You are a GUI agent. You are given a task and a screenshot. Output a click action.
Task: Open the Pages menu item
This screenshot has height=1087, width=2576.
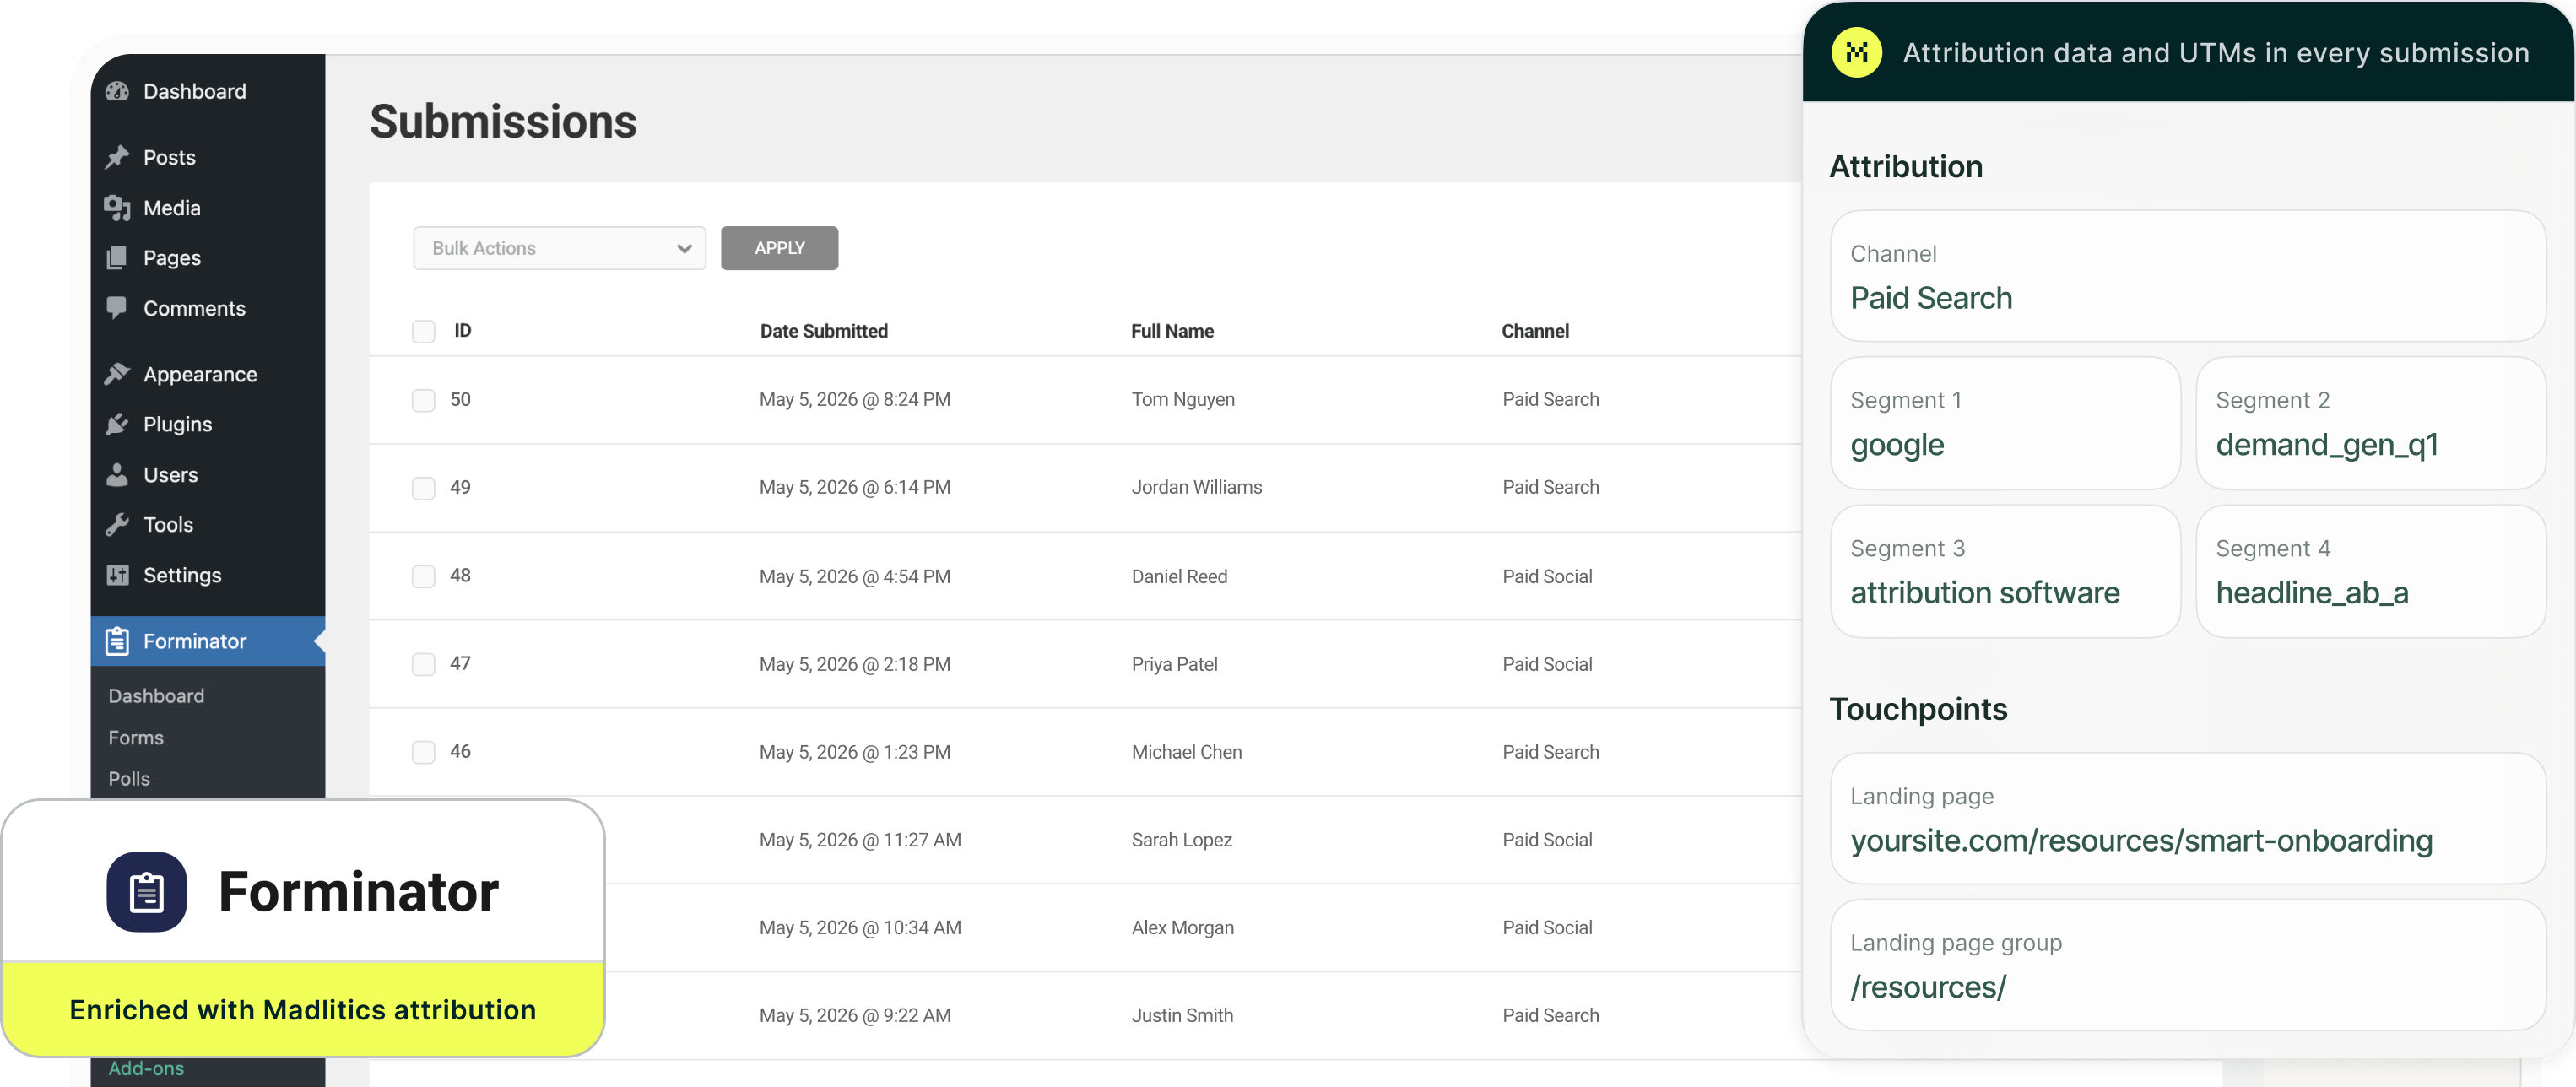pyautogui.click(x=208, y=258)
